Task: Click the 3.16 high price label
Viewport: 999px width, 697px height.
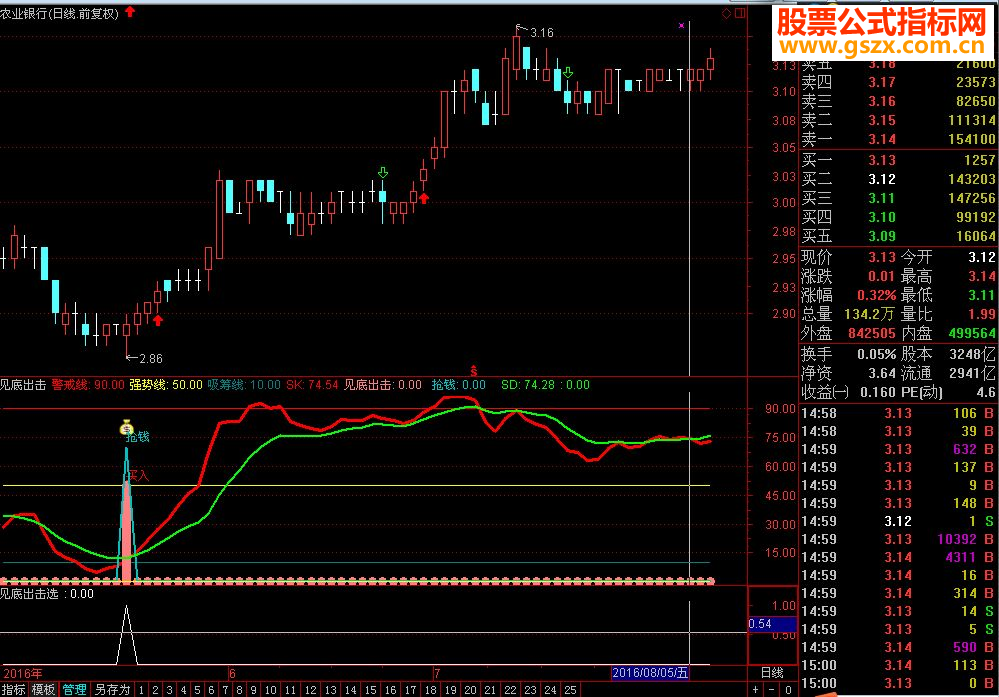Action: point(542,32)
